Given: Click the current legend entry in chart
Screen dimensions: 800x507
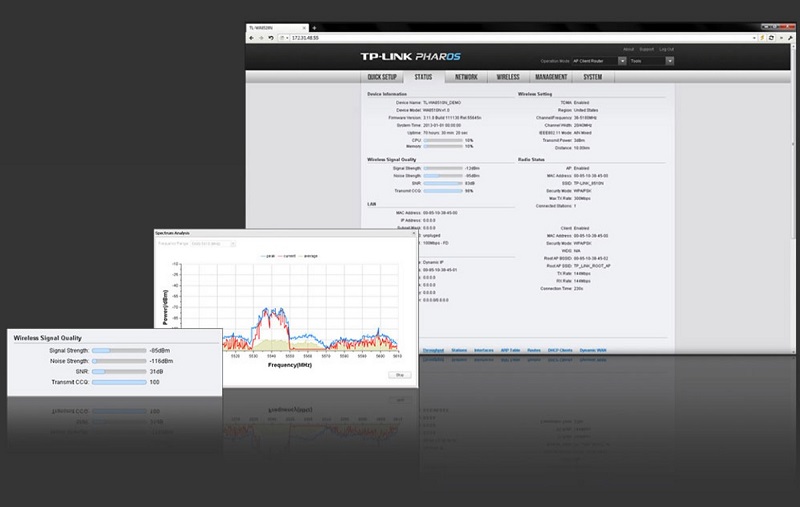Looking at the screenshot, I should [287, 256].
